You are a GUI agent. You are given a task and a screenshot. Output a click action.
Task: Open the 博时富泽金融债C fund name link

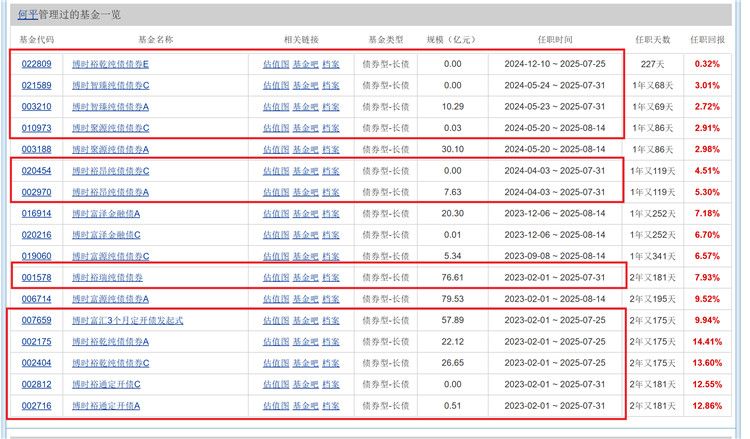(106, 235)
